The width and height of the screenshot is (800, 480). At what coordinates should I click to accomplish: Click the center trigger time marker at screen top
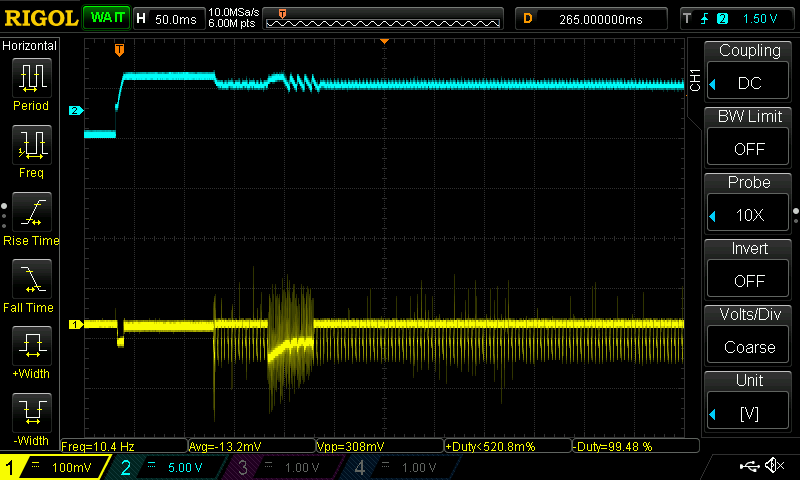[385, 41]
